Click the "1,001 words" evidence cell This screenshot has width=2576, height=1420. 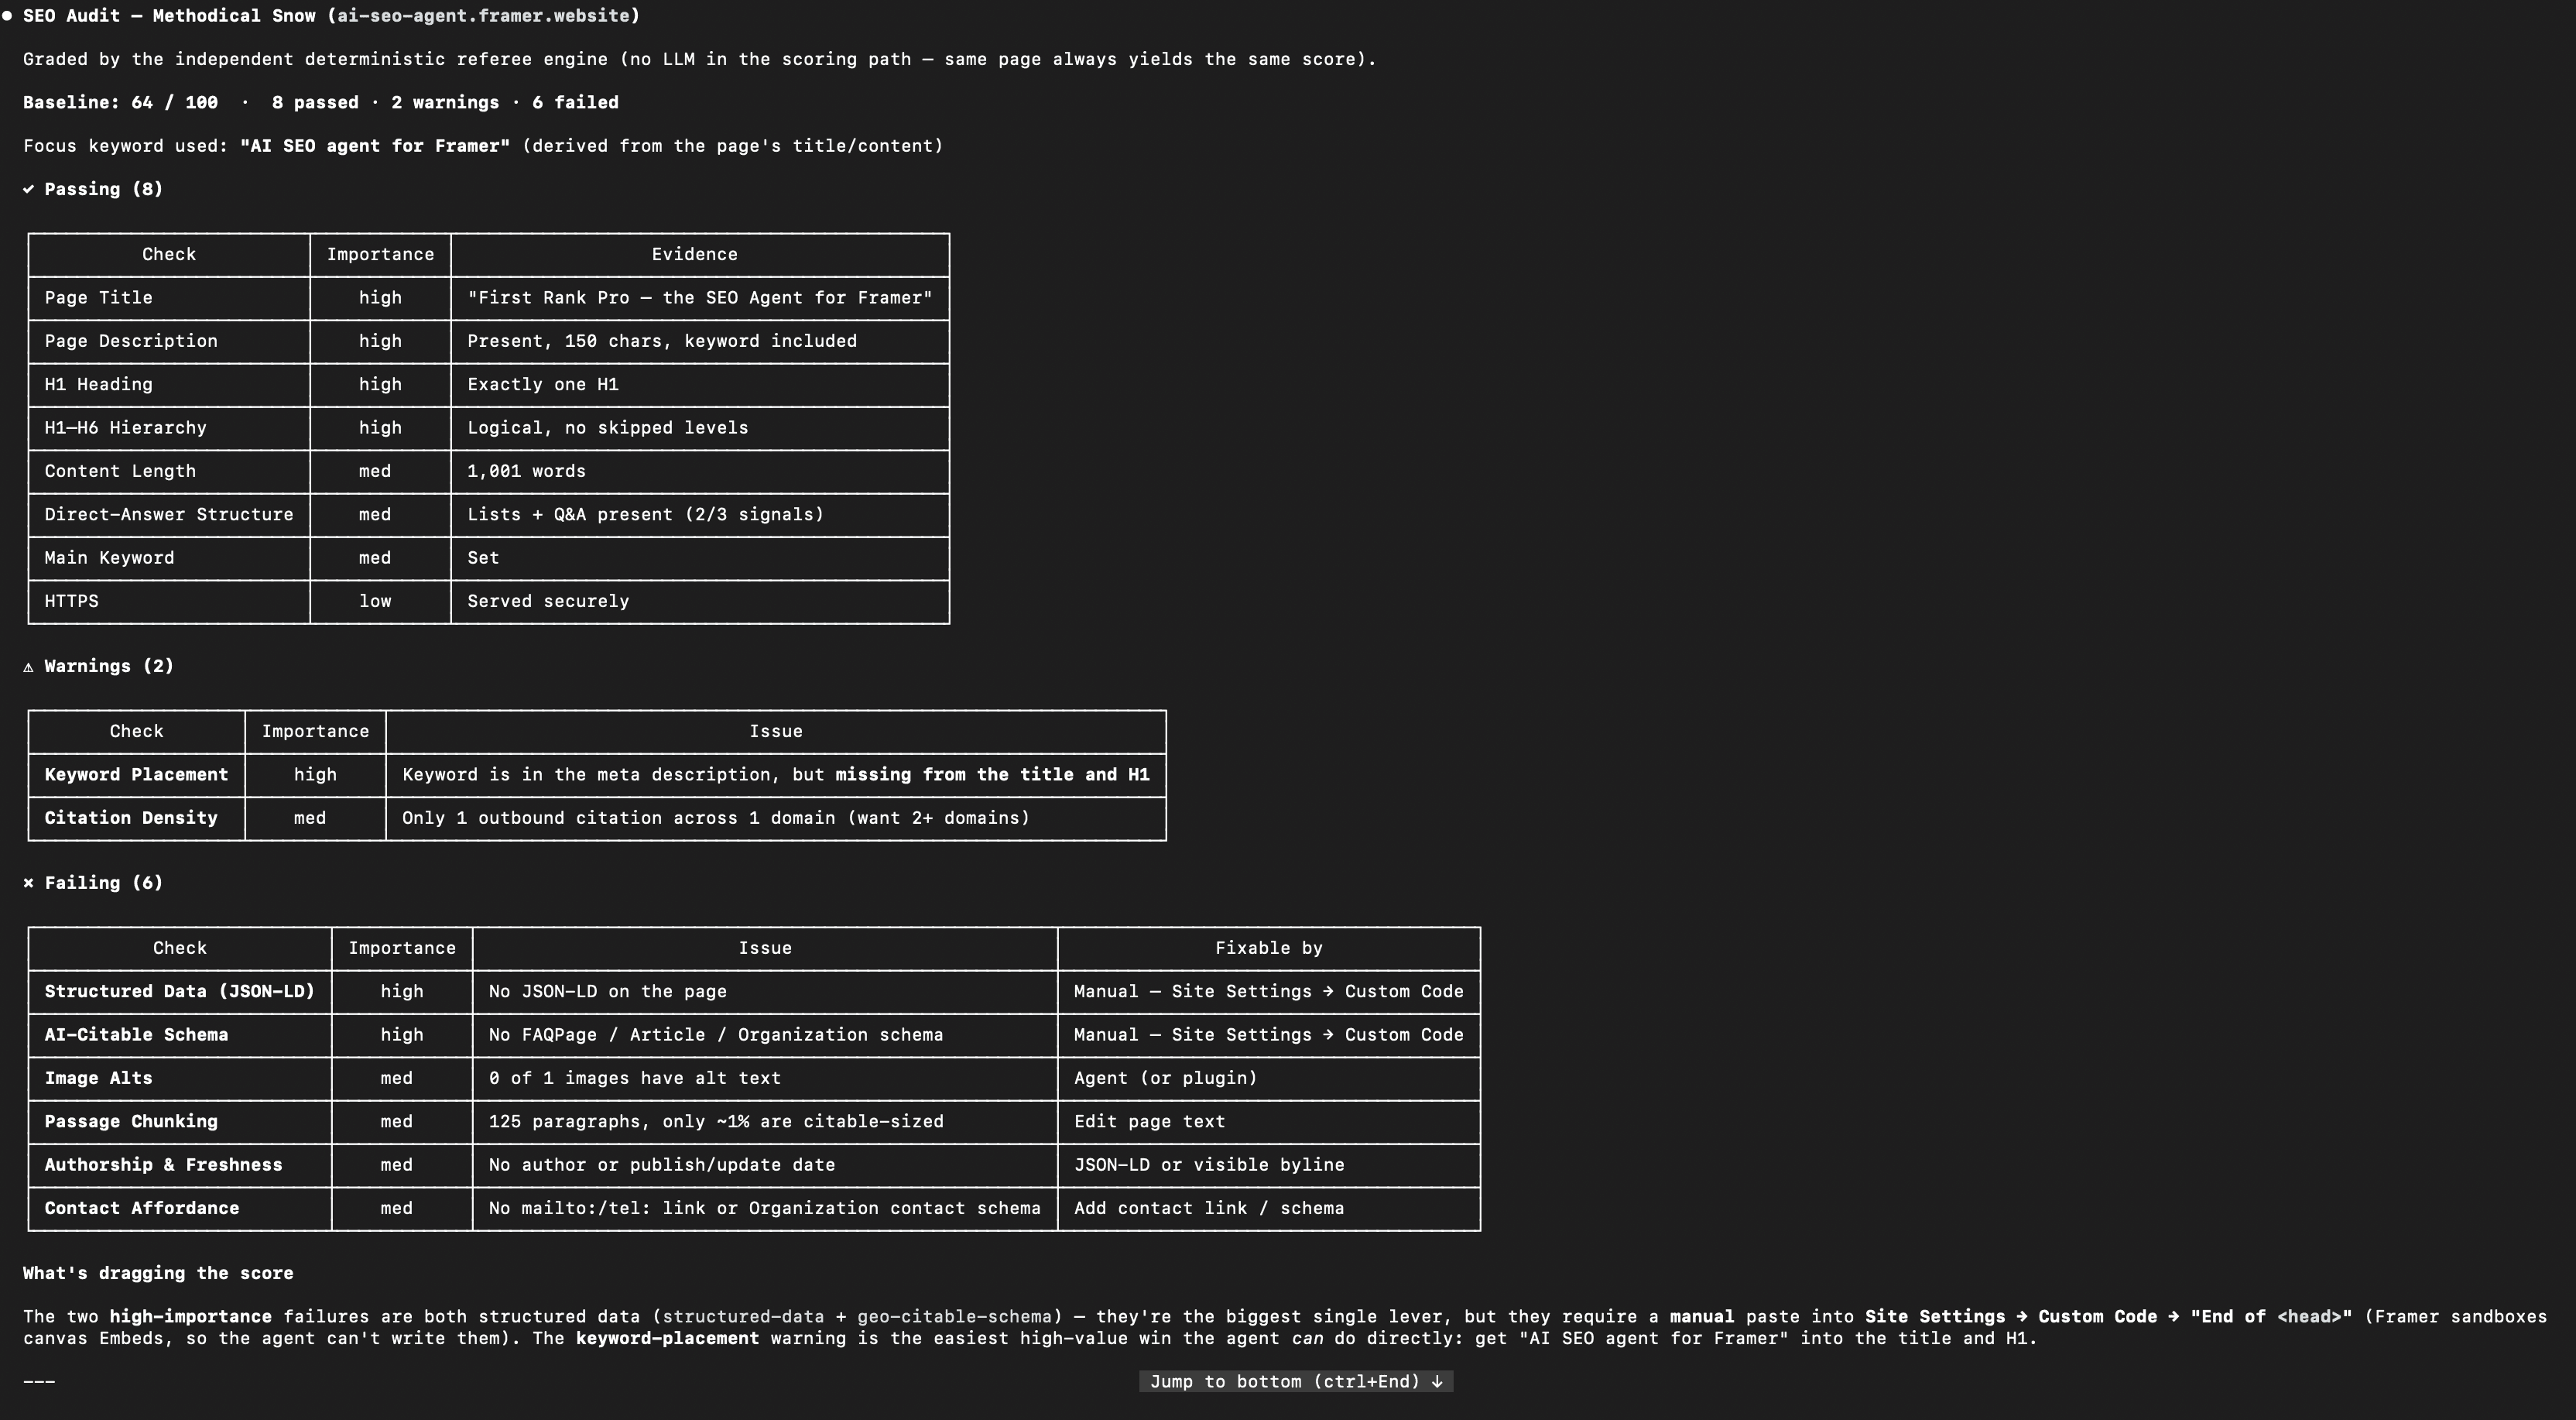coord(700,471)
